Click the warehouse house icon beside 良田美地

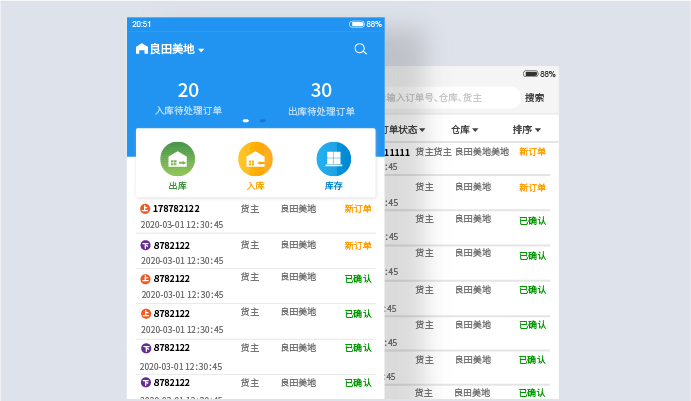tap(141, 49)
